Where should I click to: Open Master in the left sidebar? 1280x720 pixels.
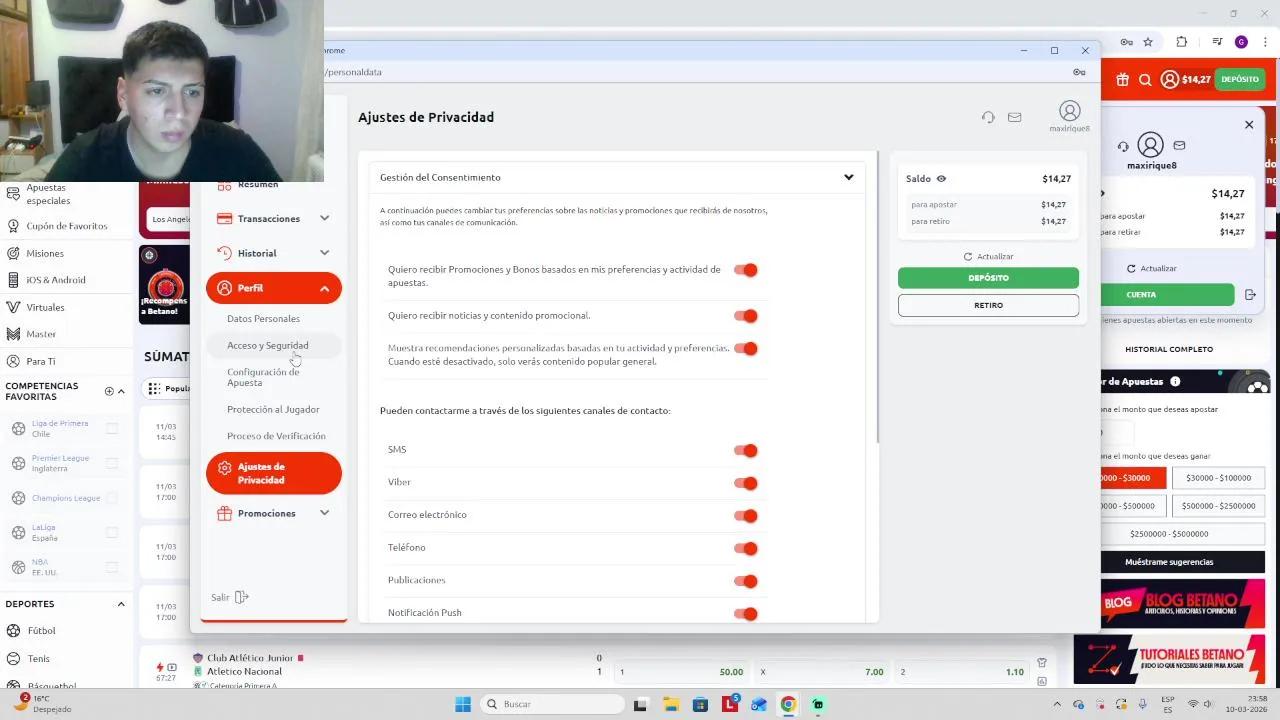tap(41, 334)
